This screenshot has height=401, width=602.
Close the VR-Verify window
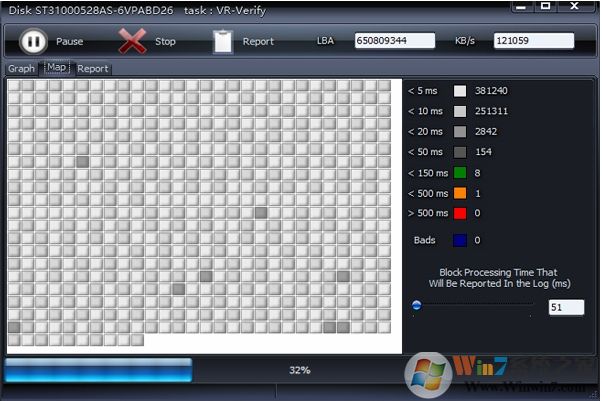pos(574,6)
